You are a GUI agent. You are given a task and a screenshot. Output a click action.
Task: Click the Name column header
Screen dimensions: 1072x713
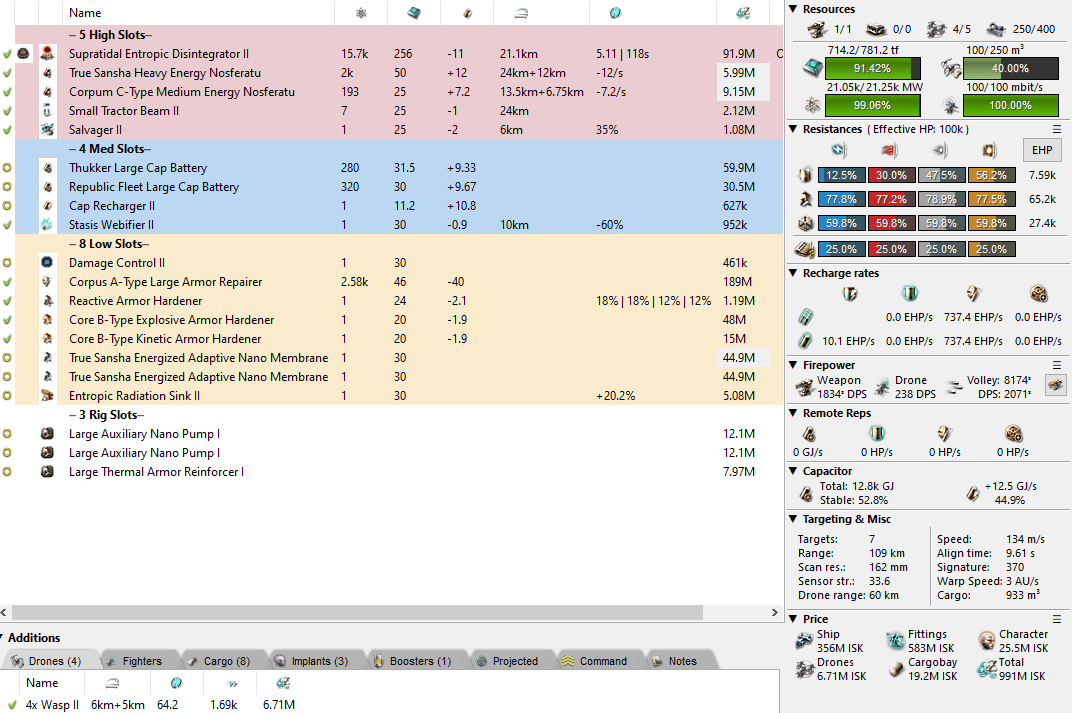(86, 13)
